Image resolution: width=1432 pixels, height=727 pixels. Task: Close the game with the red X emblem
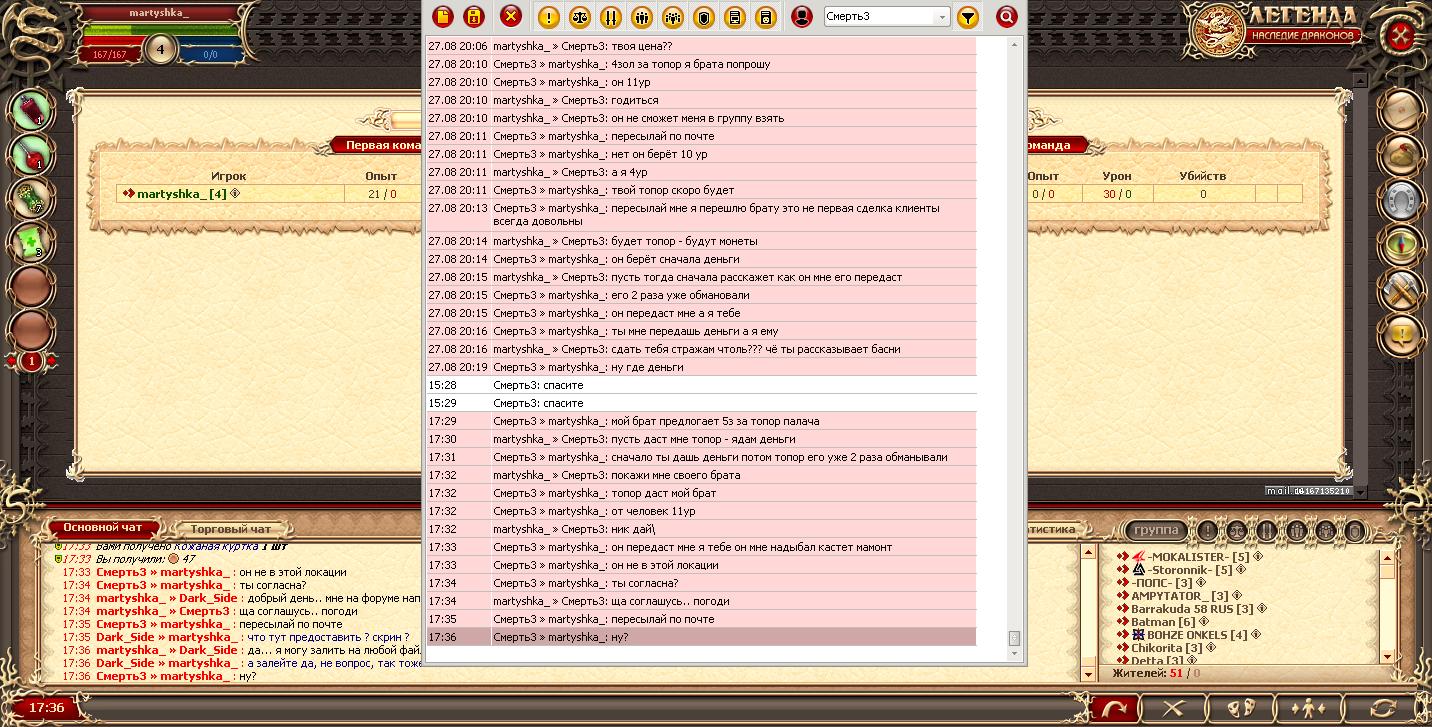(1402, 37)
